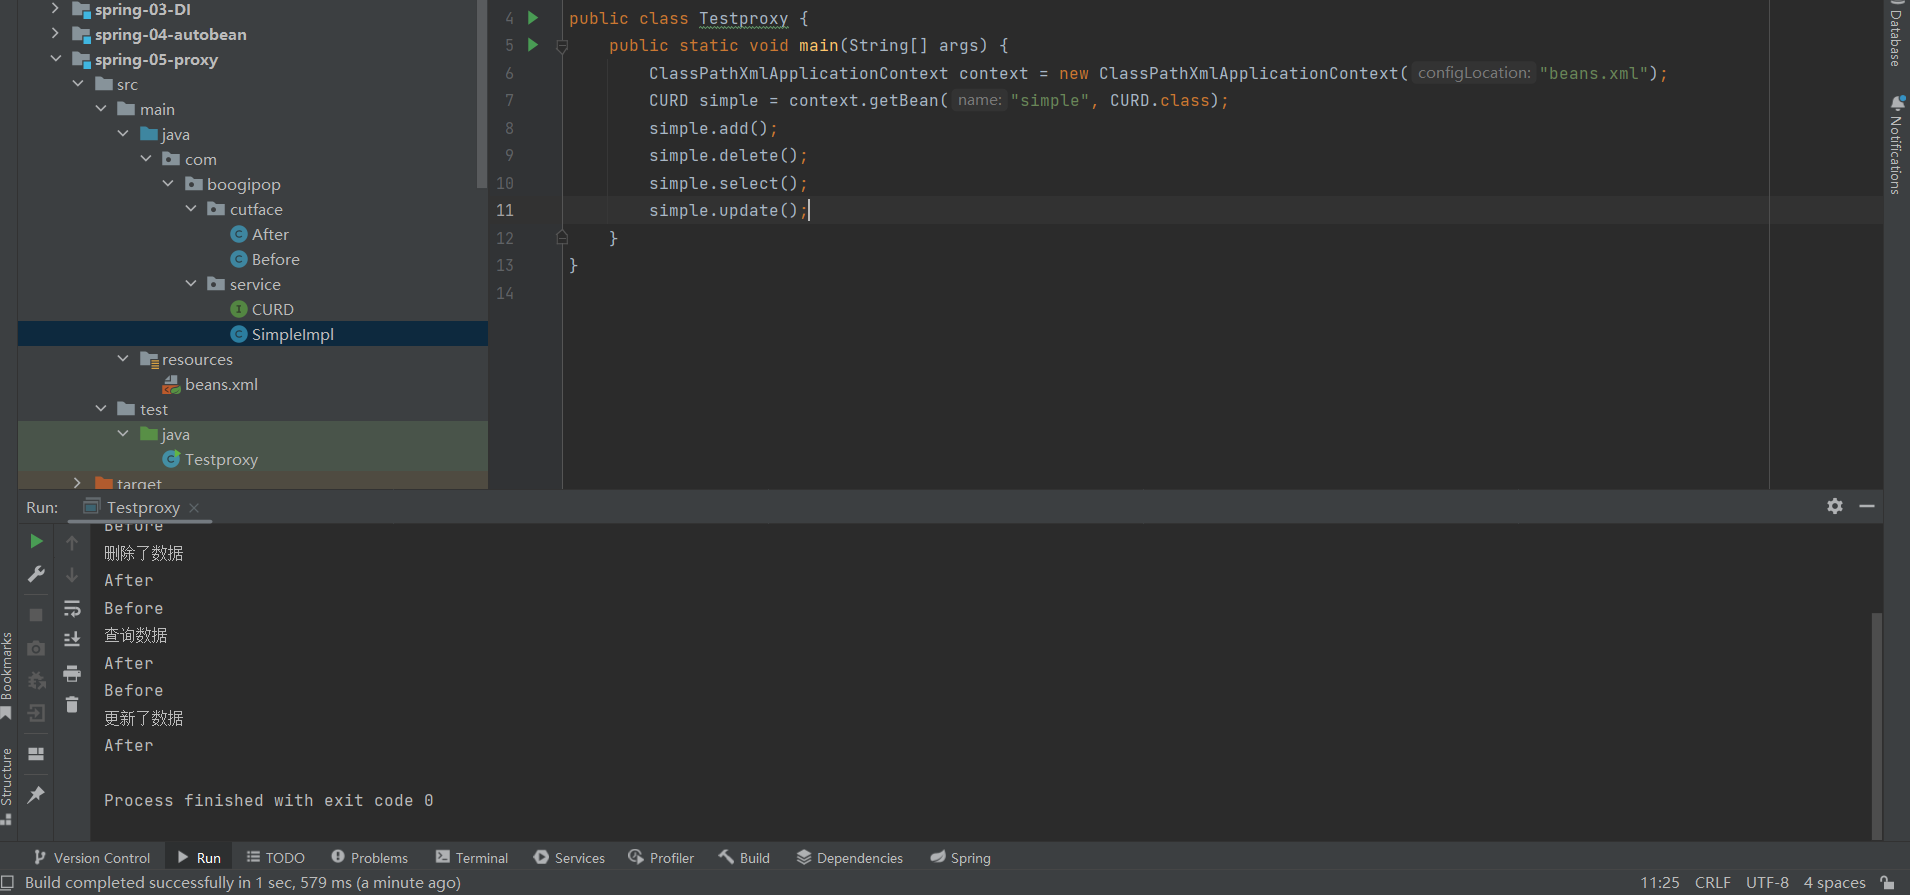Screen dimensions: 1910x895
Task: Close the Testproxy run tab
Action: pos(194,508)
